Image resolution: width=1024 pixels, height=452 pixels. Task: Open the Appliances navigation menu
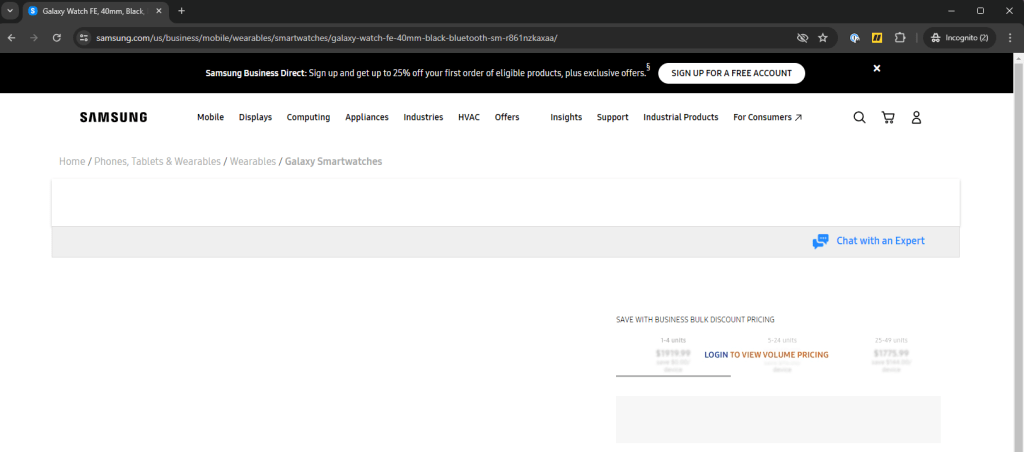[x=367, y=117]
